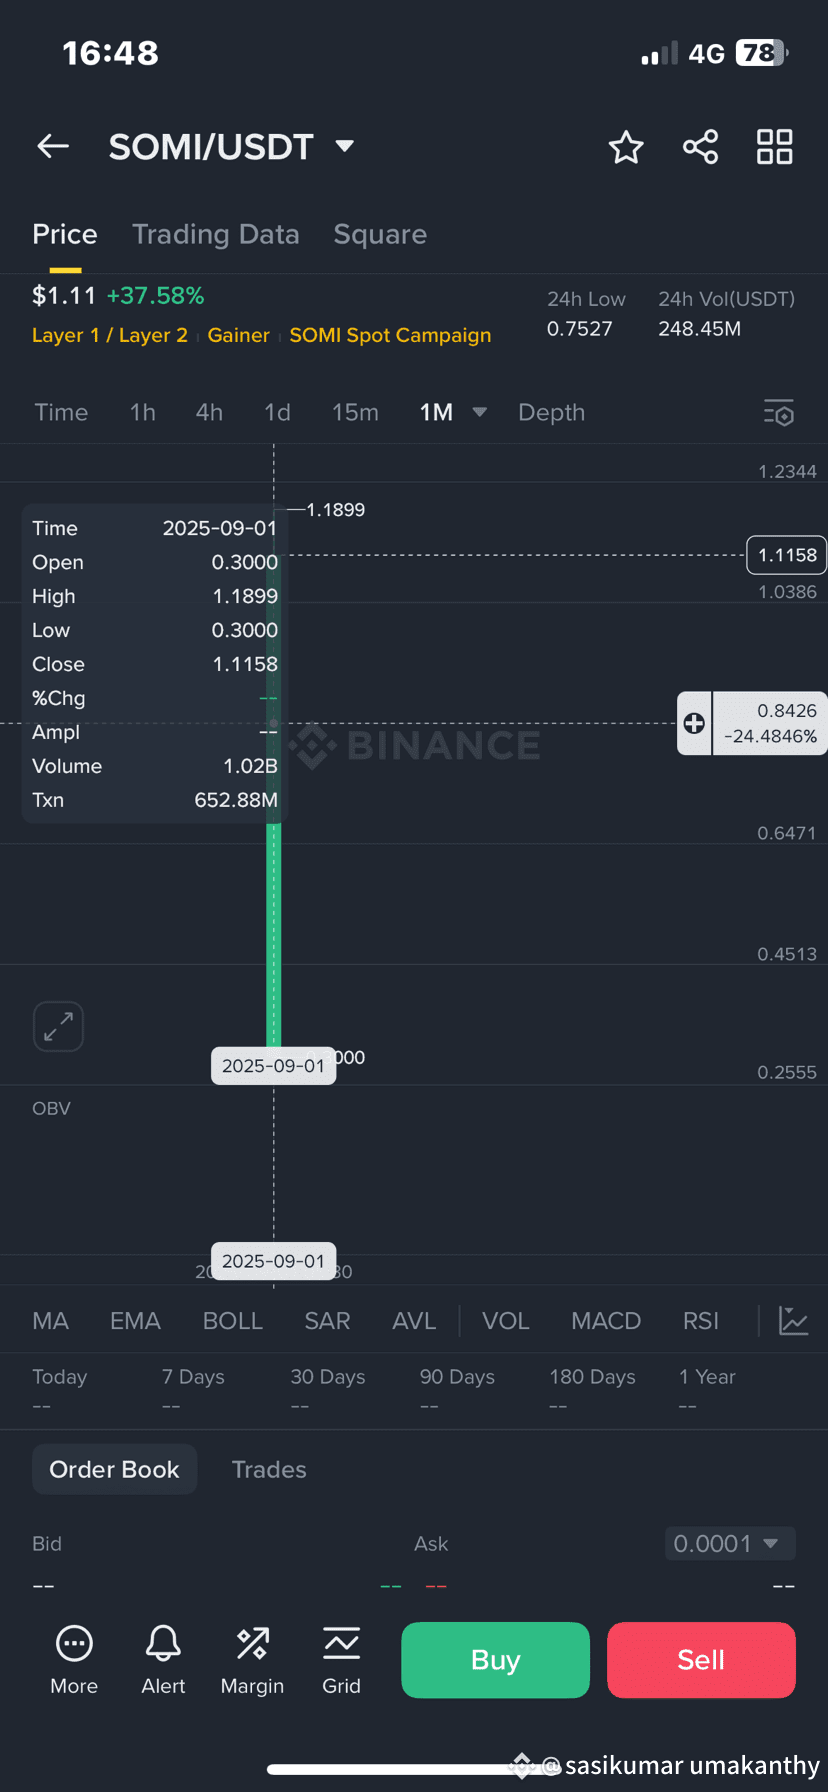This screenshot has height=1792, width=828.
Task: Expand chart to fullscreen icon
Action: [x=58, y=1026]
